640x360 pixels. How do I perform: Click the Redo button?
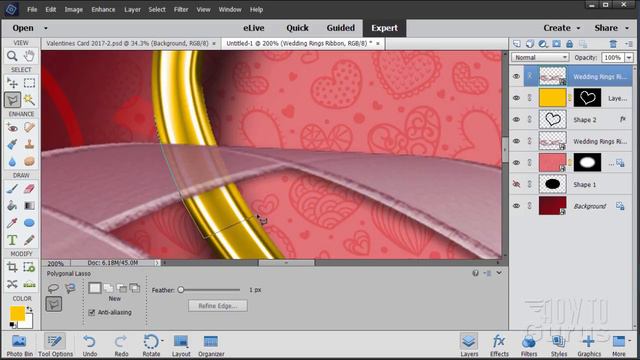pos(121,345)
